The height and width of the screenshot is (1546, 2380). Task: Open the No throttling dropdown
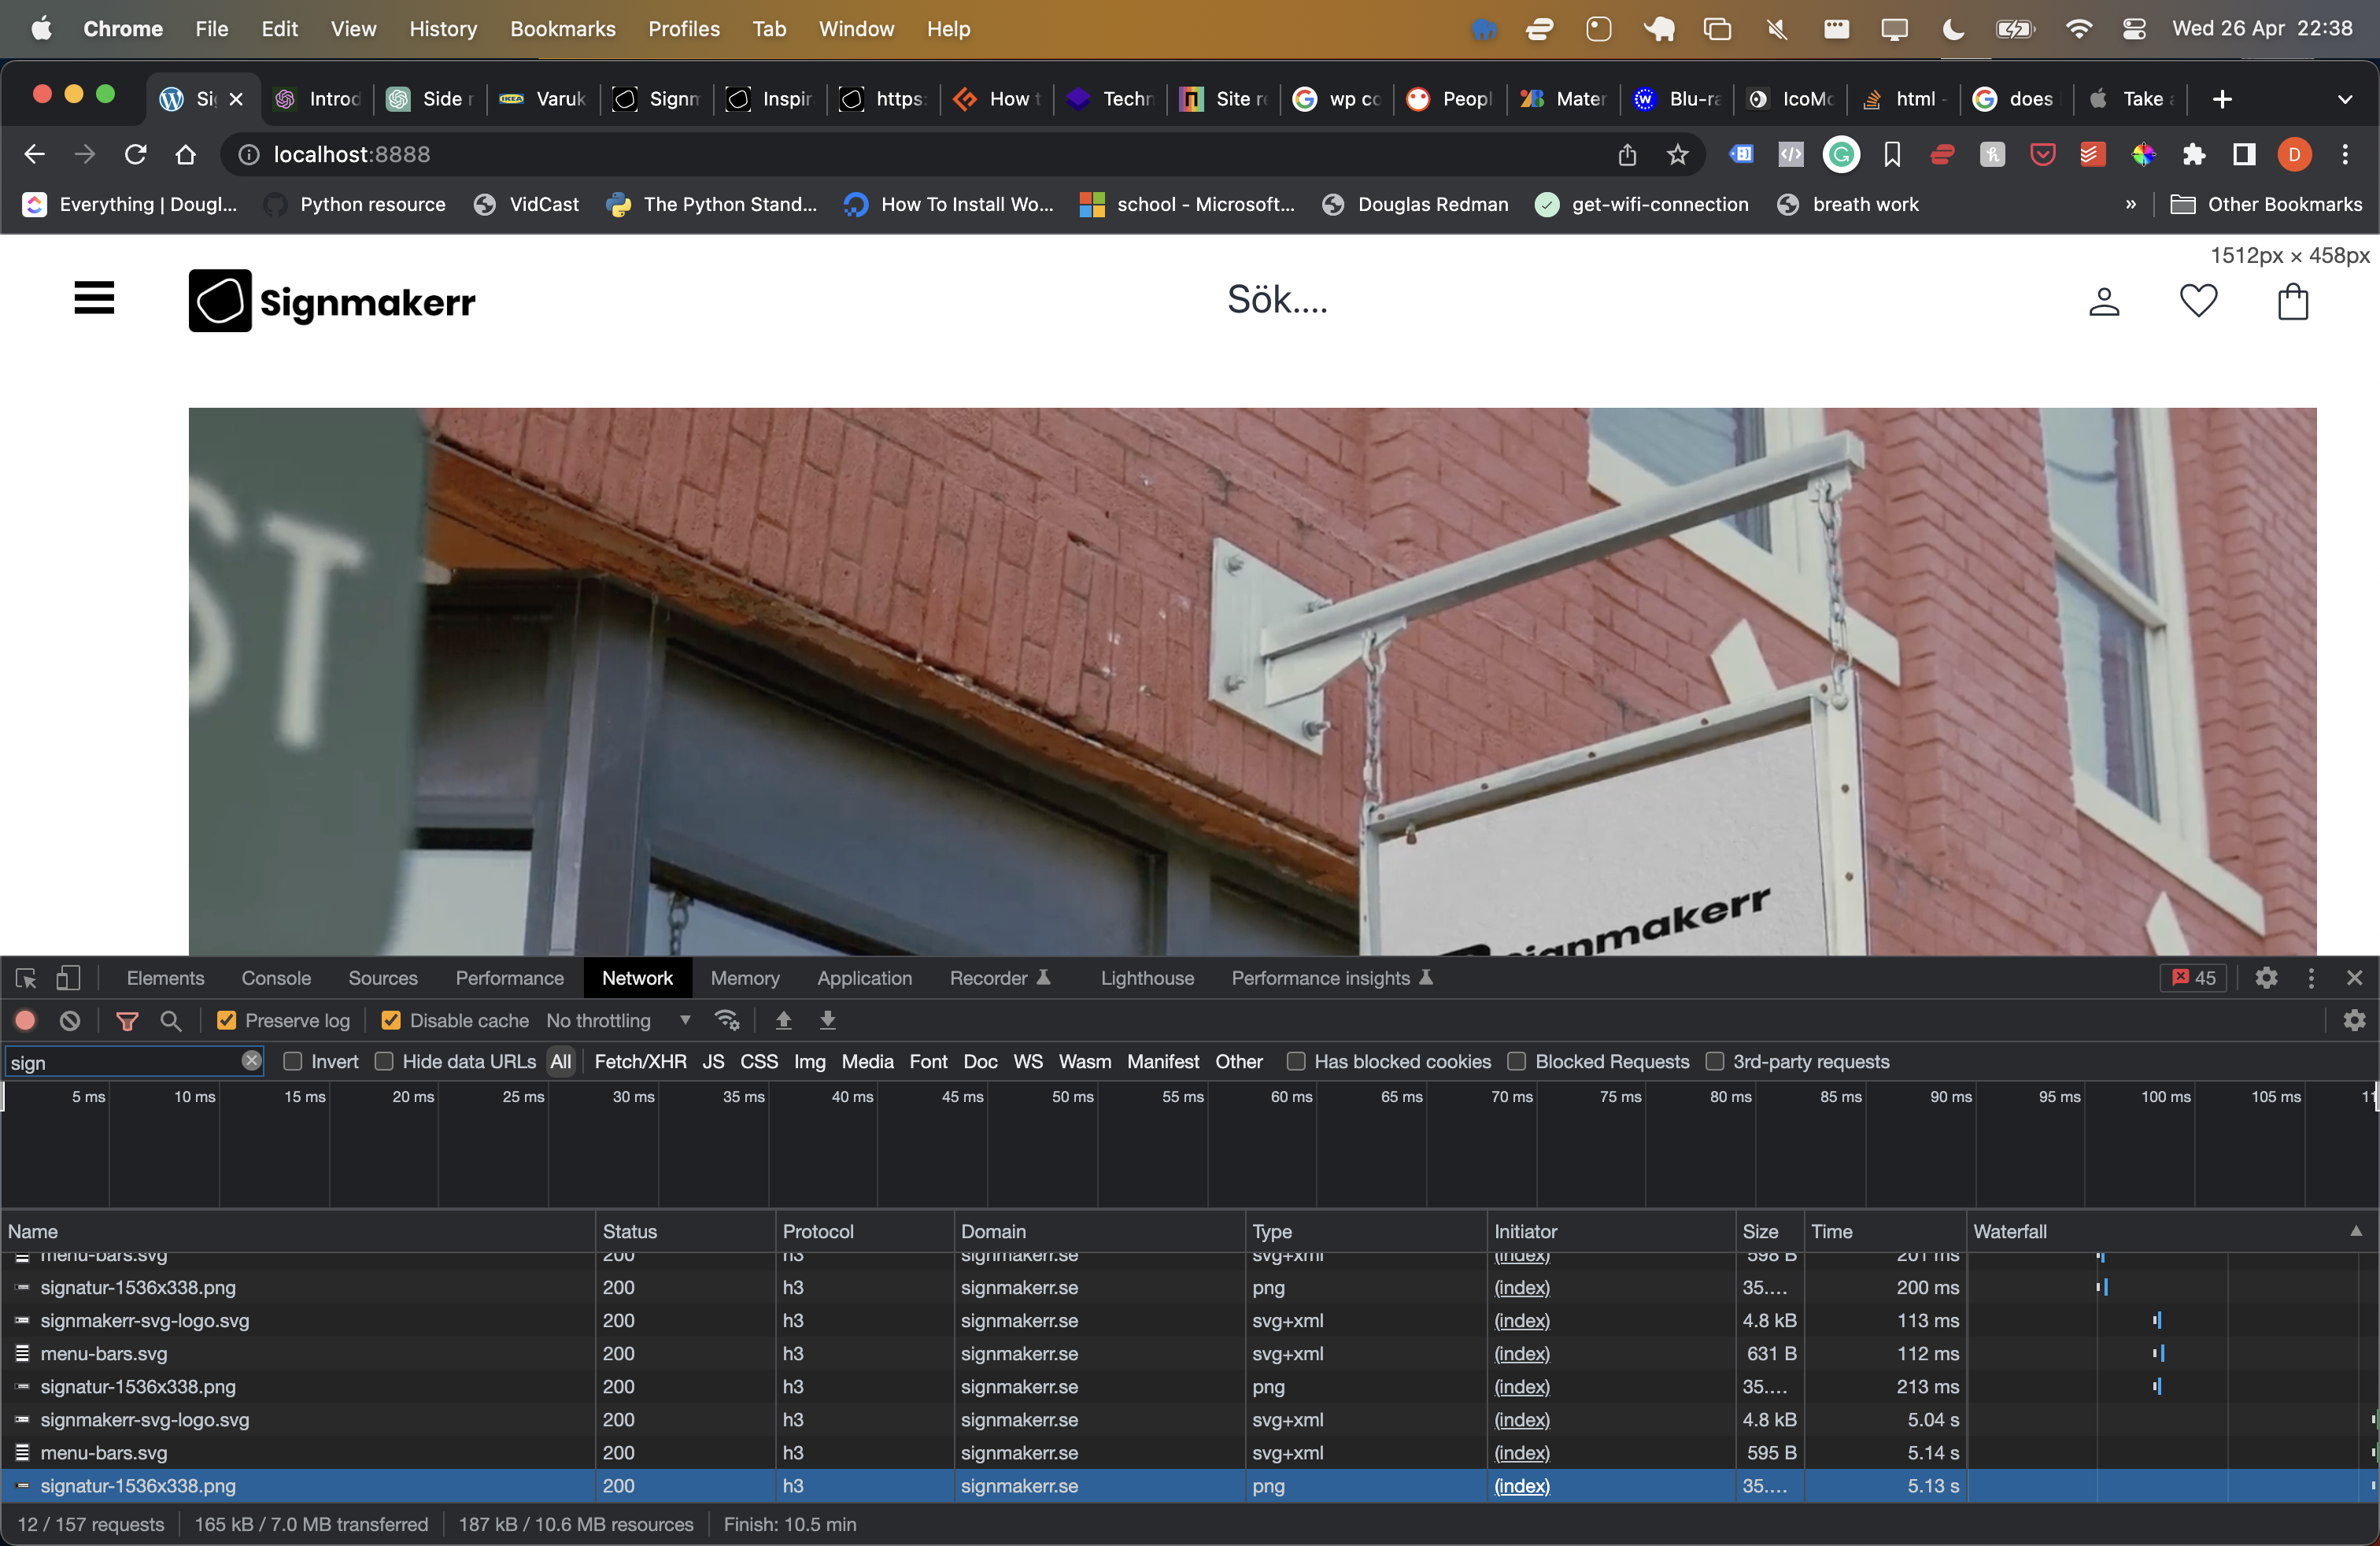[618, 1020]
